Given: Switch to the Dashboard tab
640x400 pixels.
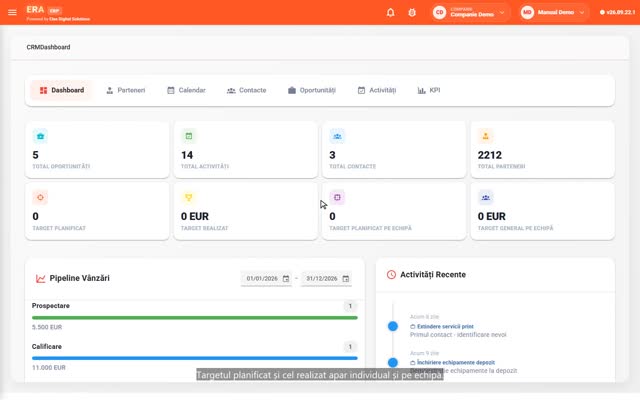Looking at the screenshot, I should (x=62, y=90).
